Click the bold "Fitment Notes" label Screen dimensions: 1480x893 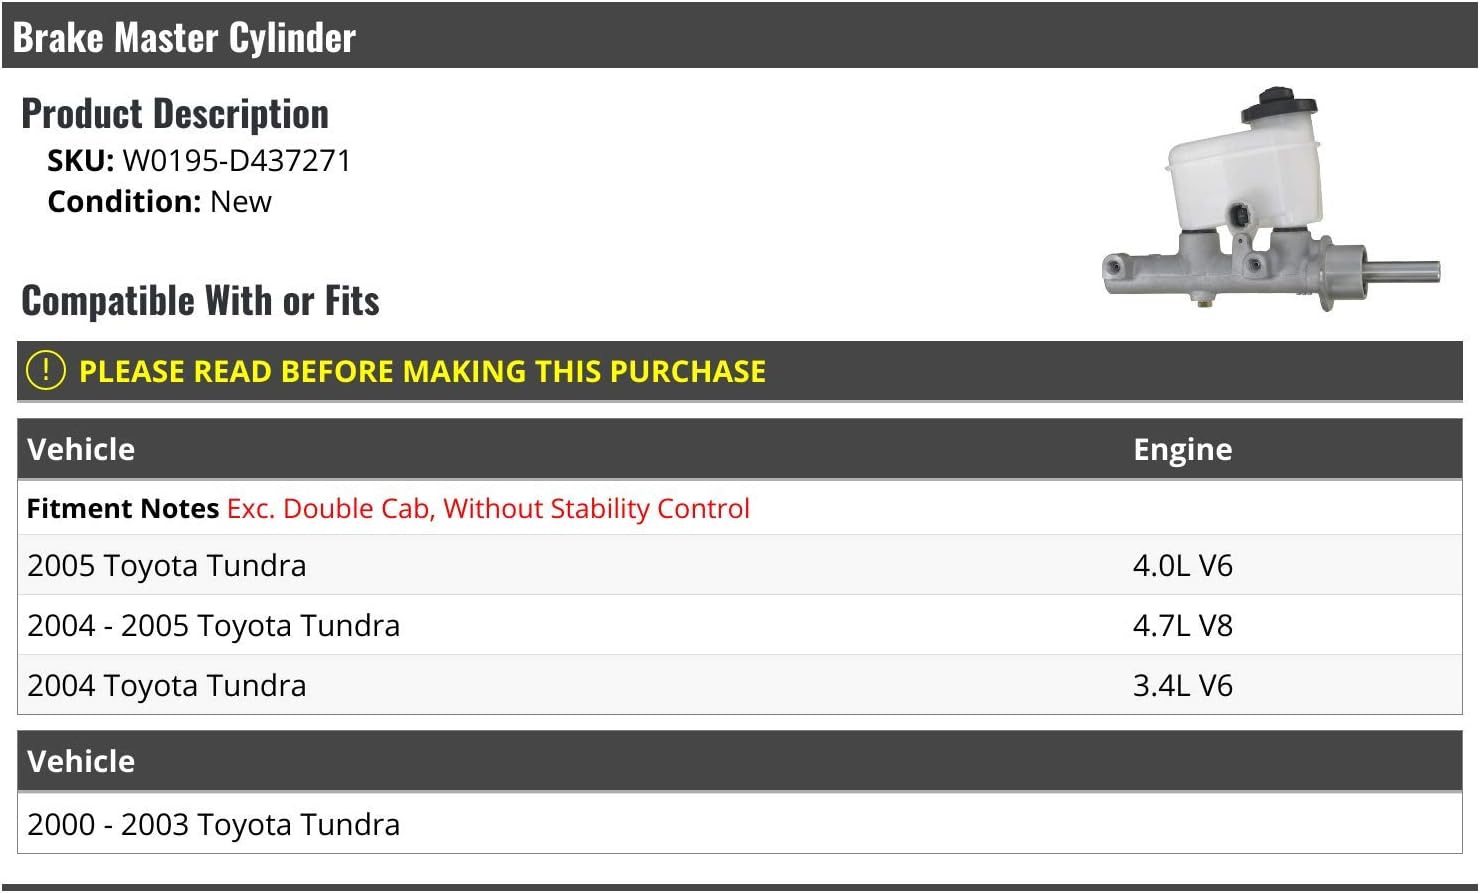click(x=122, y=508)
